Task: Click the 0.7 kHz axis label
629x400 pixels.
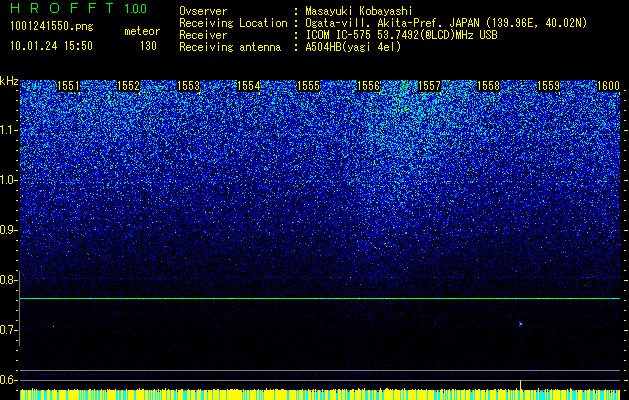Action: click(8, 330)
